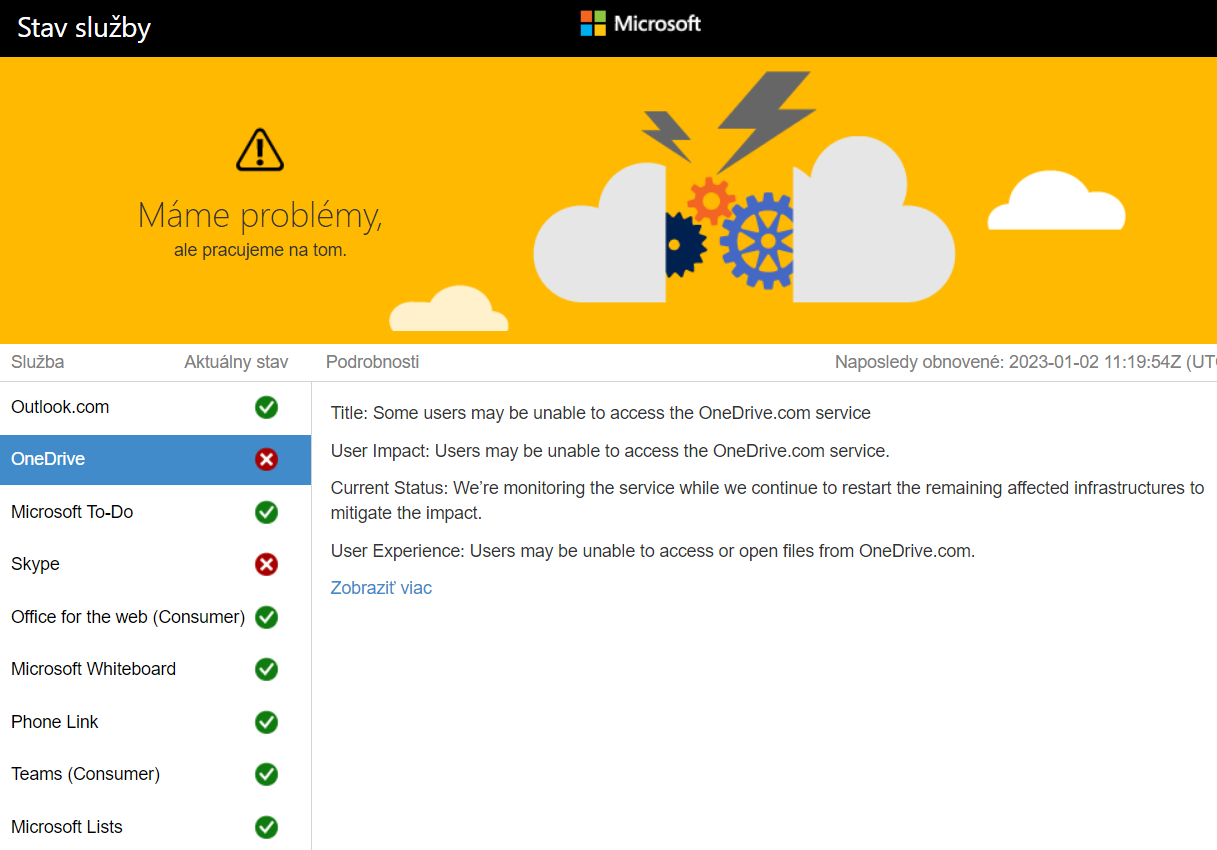Click green status icon for Phone Link
This screenshot has height=850, width=1217.
tap(266, 722)
